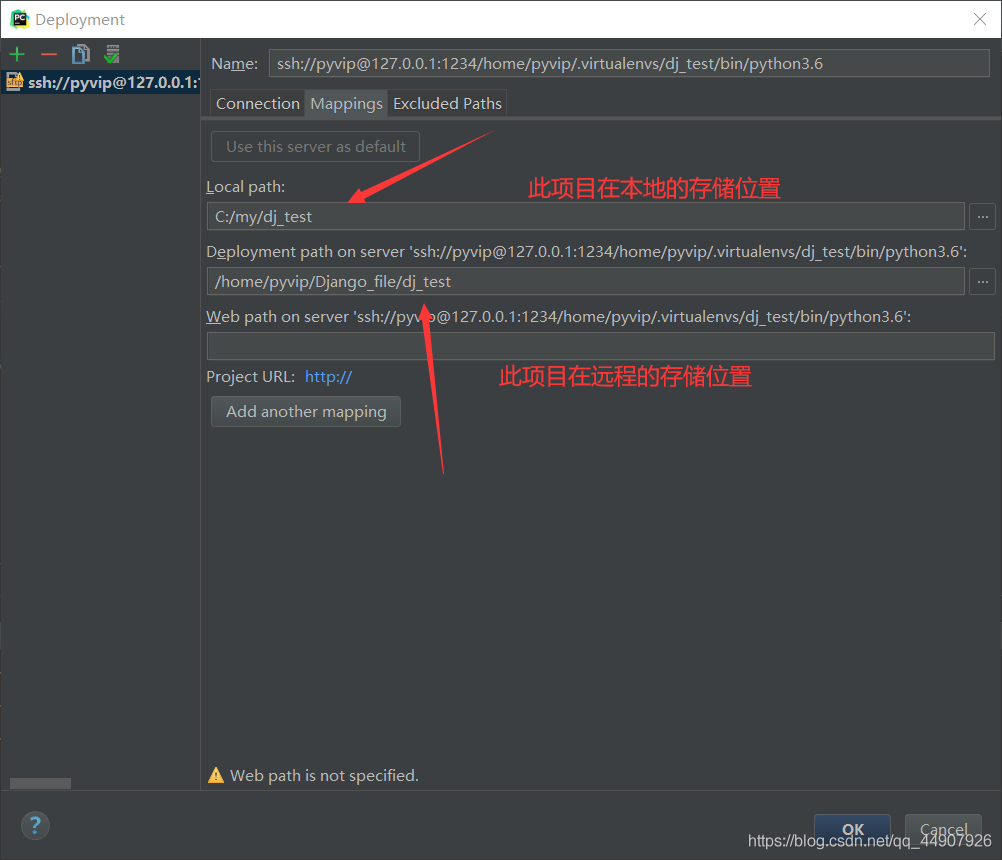Click the SFTP server icon in list
Image resolution: width=1002 pixels, height=860 pixels.
14,83
